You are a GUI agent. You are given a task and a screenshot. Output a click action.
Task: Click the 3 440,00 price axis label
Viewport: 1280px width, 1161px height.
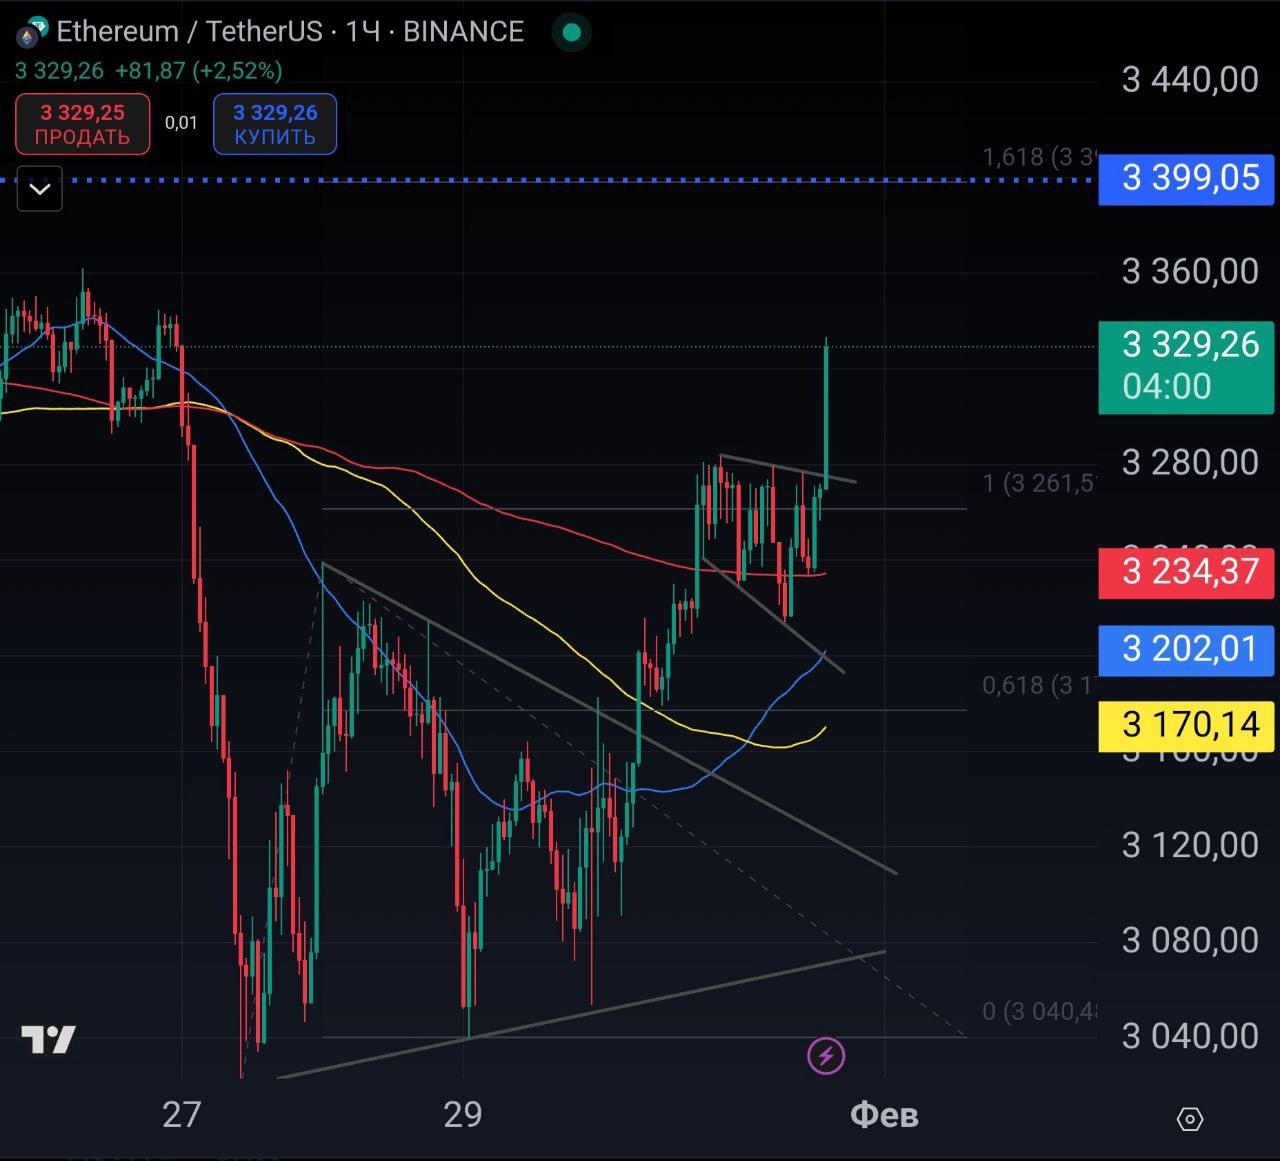(x=1190, y=80)
